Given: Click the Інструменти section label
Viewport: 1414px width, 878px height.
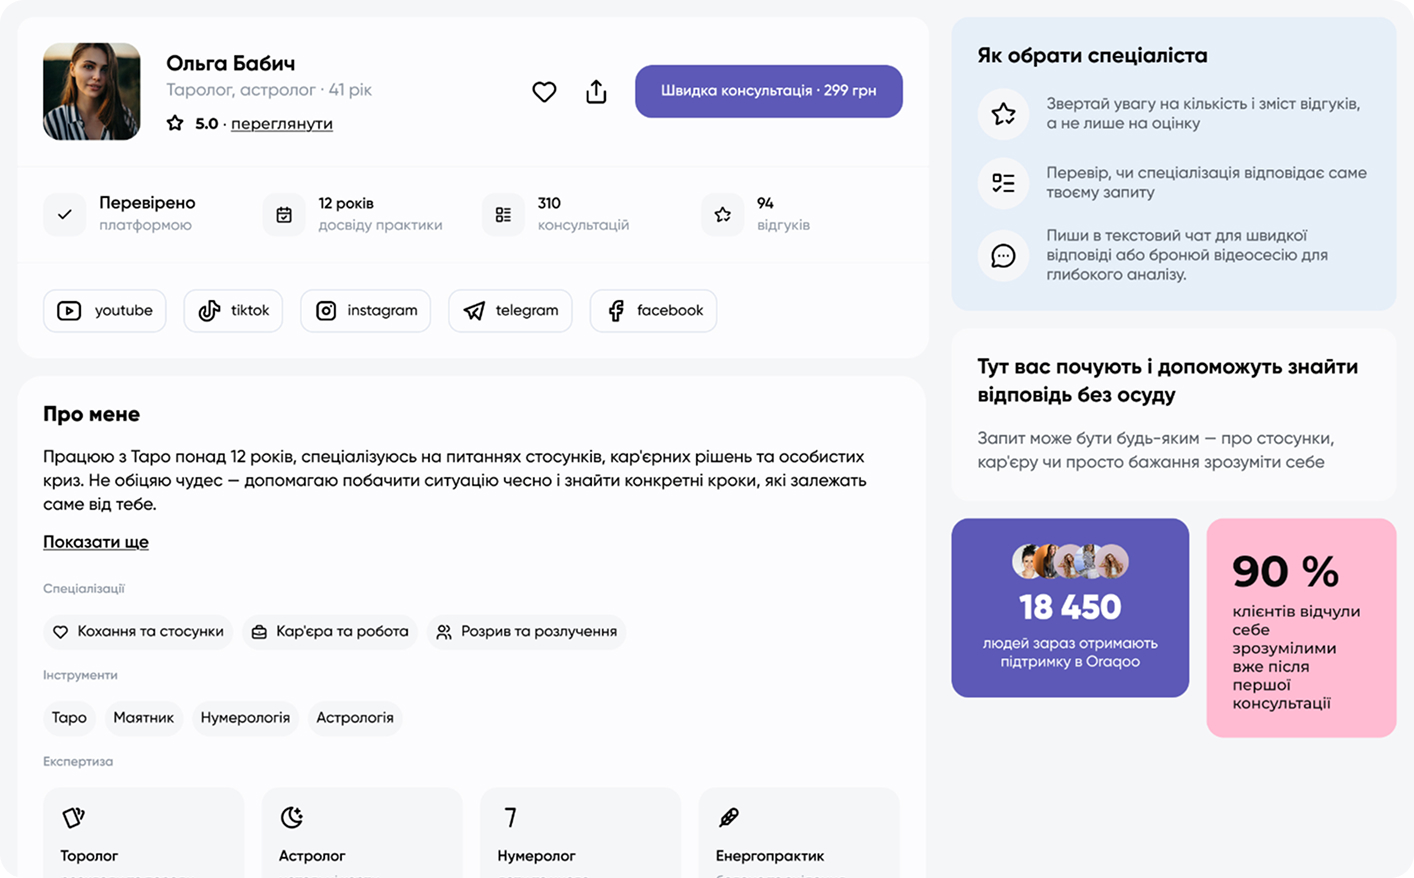Looking at the screenshot, I should click(x=80, y=676).
